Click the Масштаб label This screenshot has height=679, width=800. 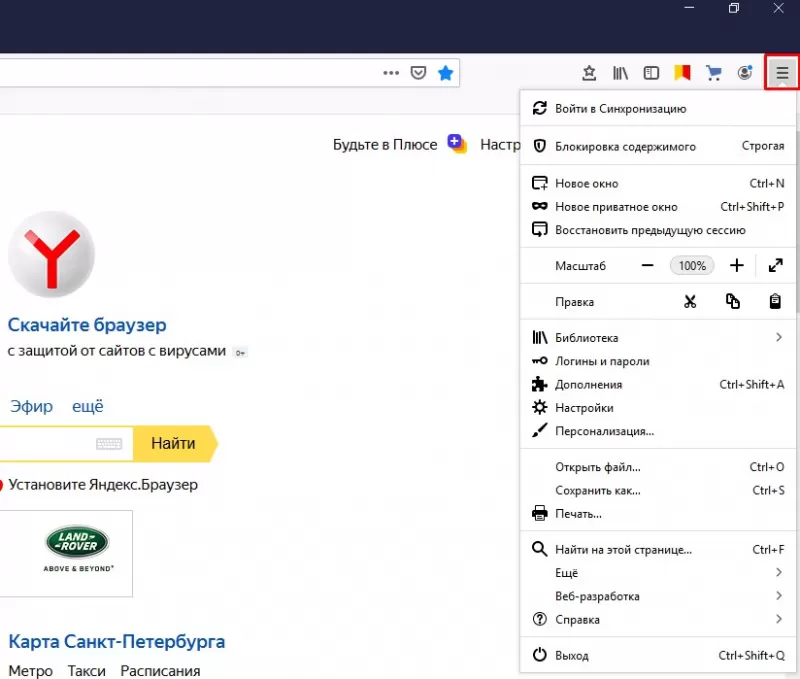(581, 266)
